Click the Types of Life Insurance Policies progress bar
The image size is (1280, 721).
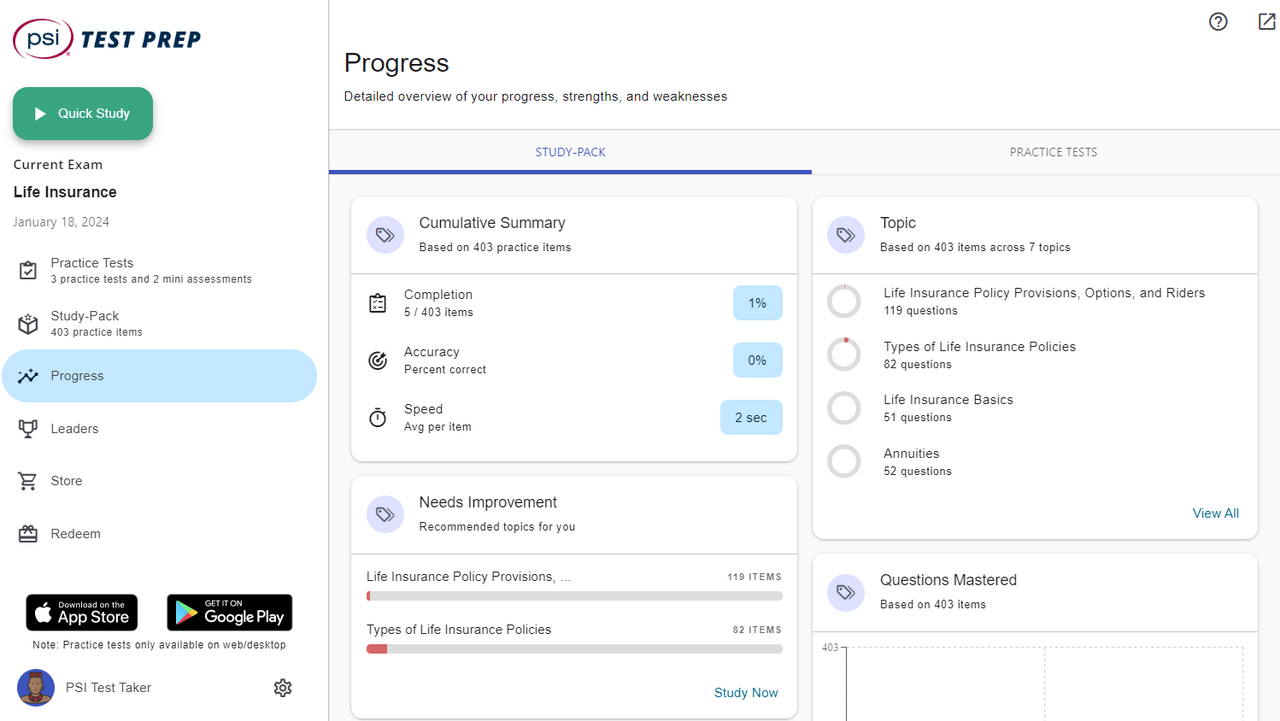[x=574, y=649]
